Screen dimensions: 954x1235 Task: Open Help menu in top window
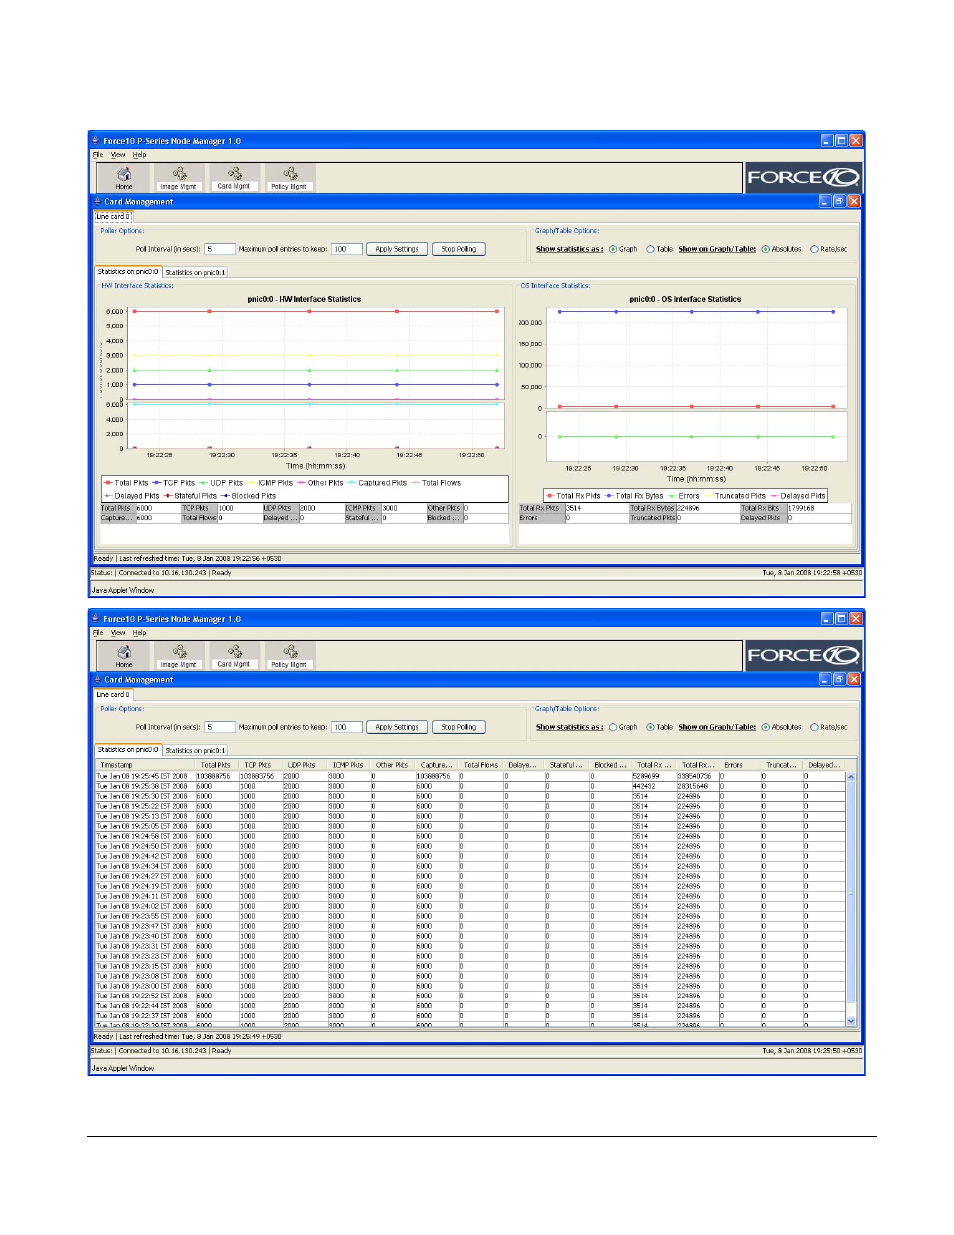(x=139, y=155)
